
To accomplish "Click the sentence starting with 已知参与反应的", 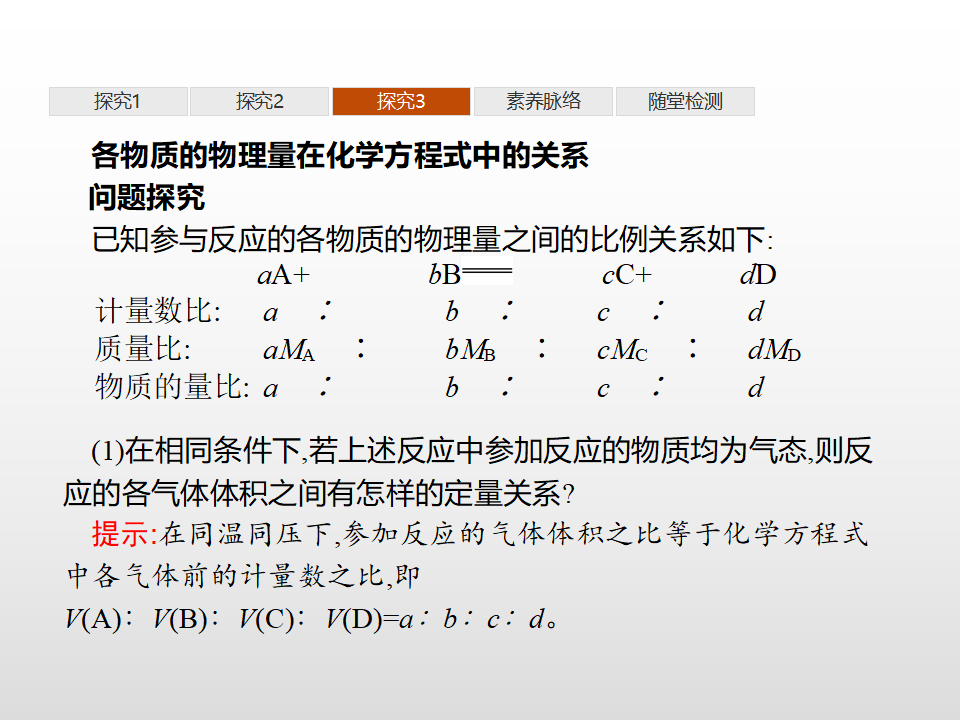I will point(432,239).
